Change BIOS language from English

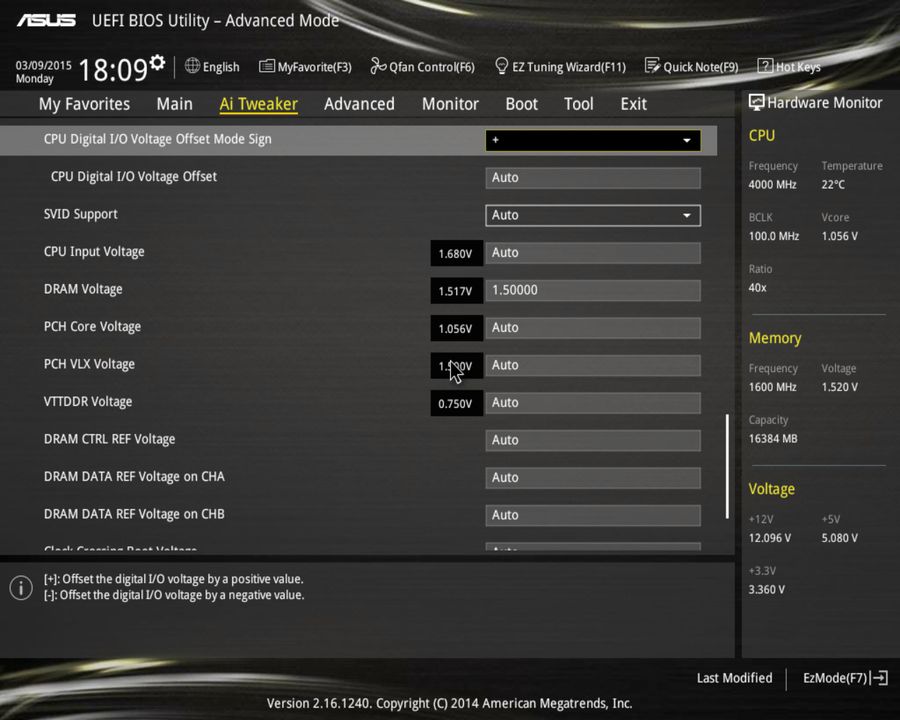(212, 66)
